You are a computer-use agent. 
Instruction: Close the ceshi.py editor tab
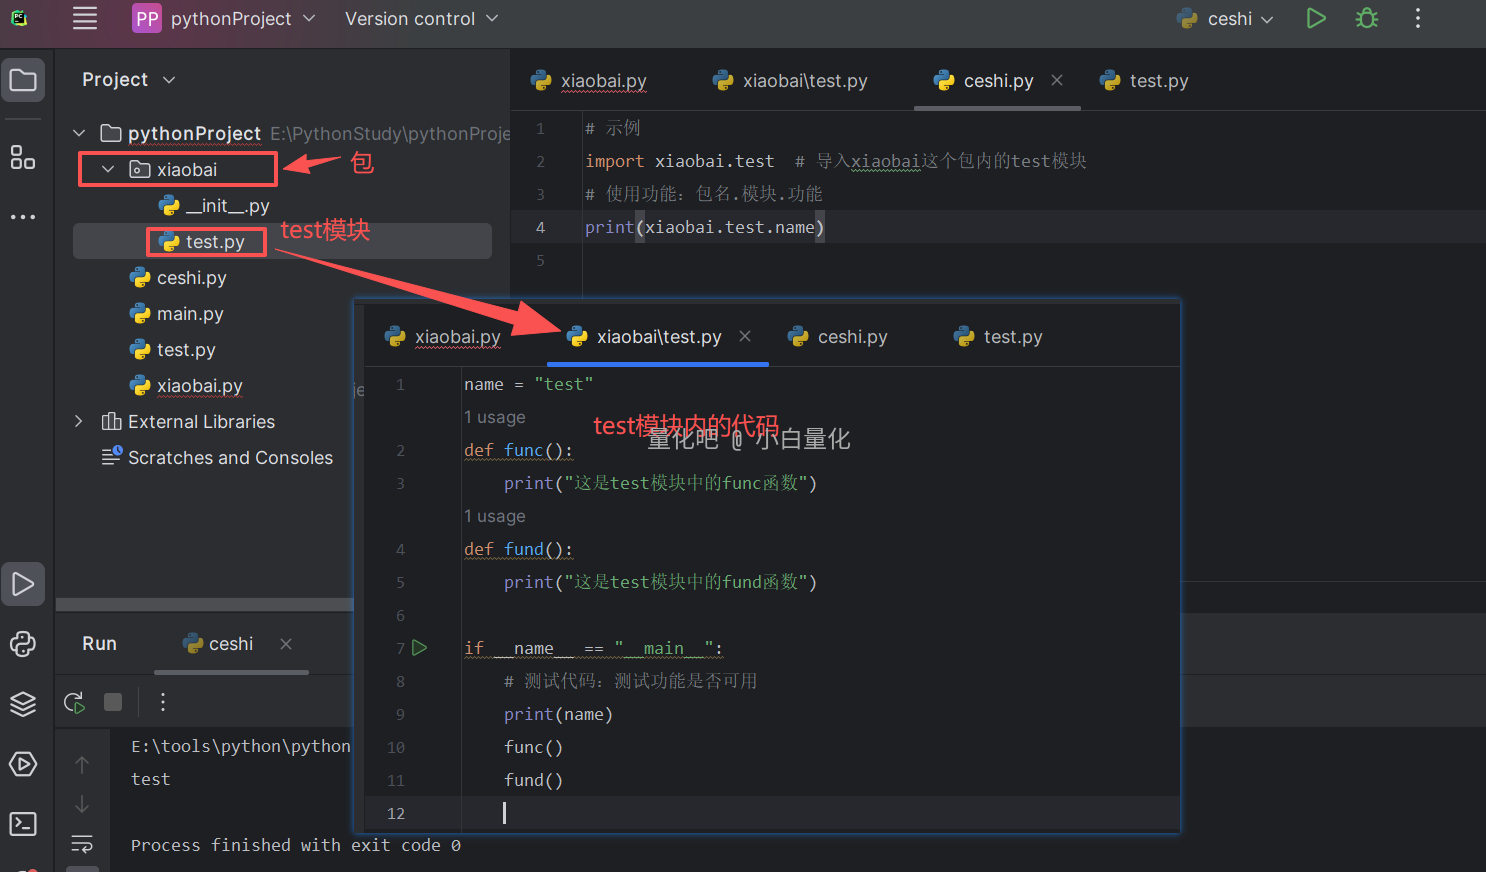(x=1057, y=80)
